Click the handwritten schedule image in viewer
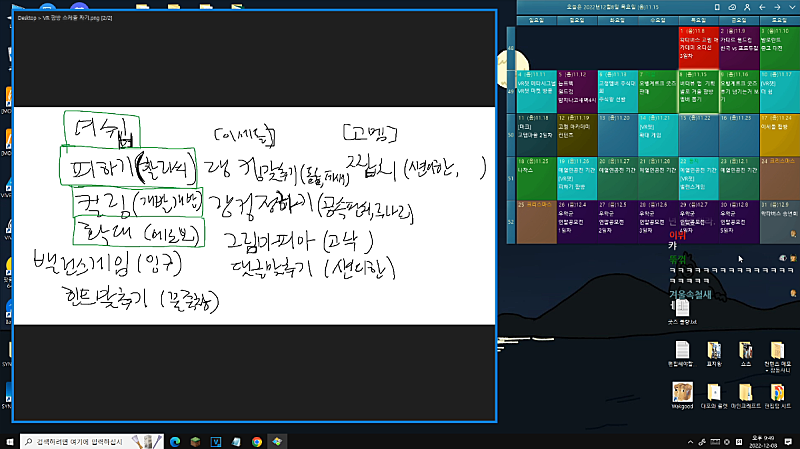The width and height of the screenshot is (800, 449). tap(254, 215)
